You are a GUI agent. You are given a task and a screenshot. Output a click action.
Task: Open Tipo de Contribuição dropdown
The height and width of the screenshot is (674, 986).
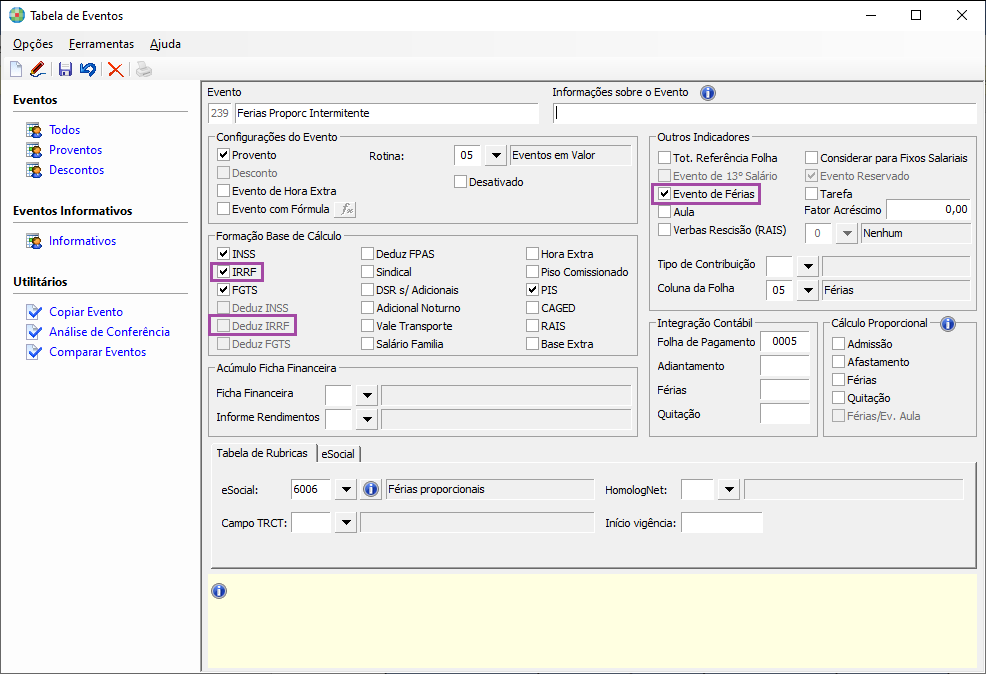(808, 267)
